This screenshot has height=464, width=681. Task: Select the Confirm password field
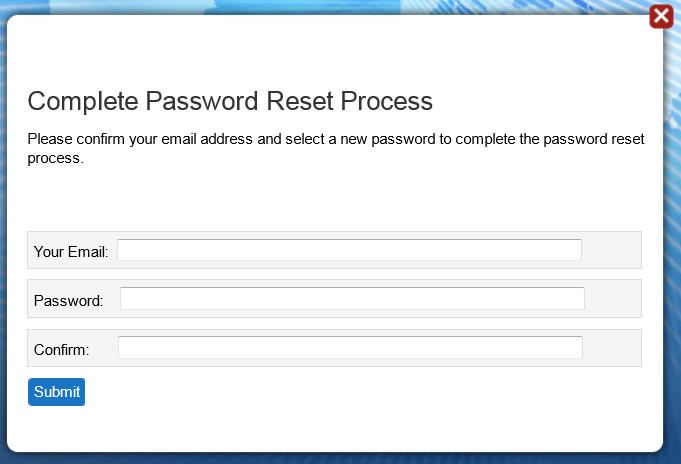(350, 348)
